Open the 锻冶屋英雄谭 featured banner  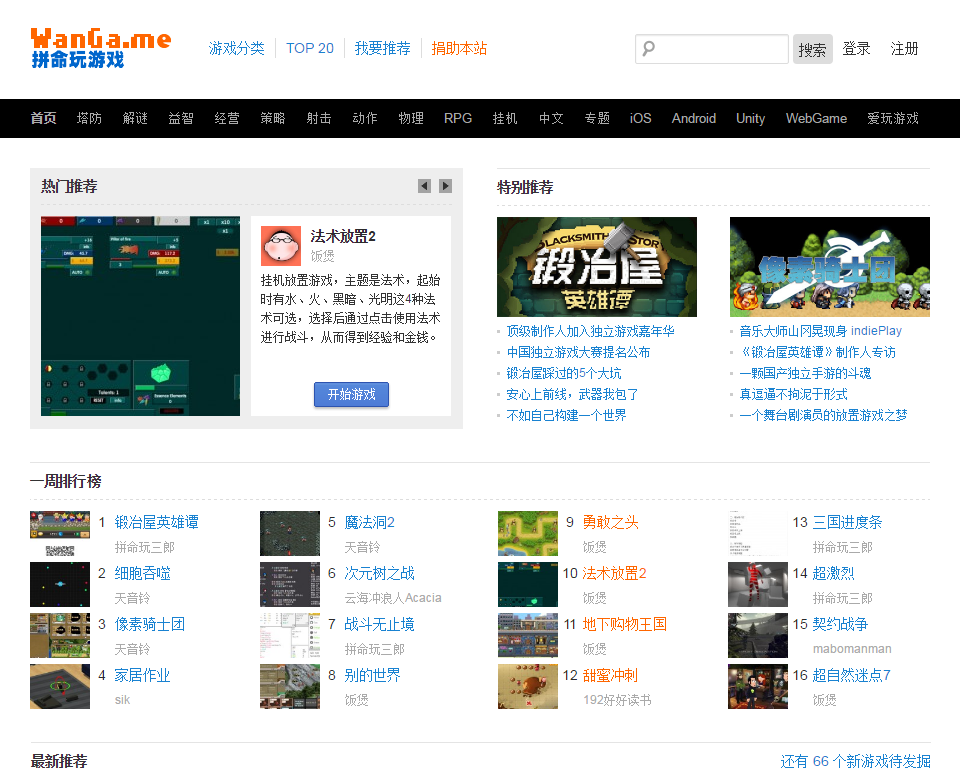point(596,267)
